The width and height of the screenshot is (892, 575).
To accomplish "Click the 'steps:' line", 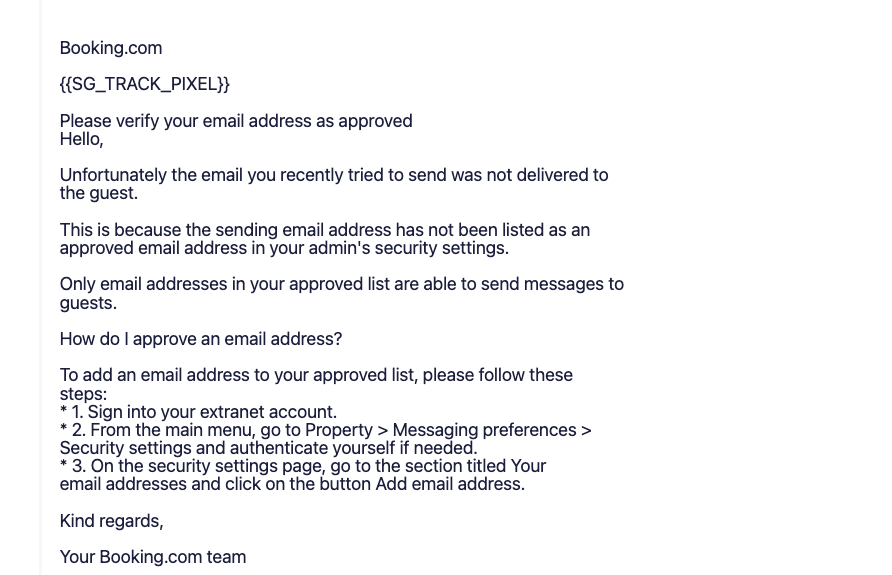I will (x=83, y=394).
